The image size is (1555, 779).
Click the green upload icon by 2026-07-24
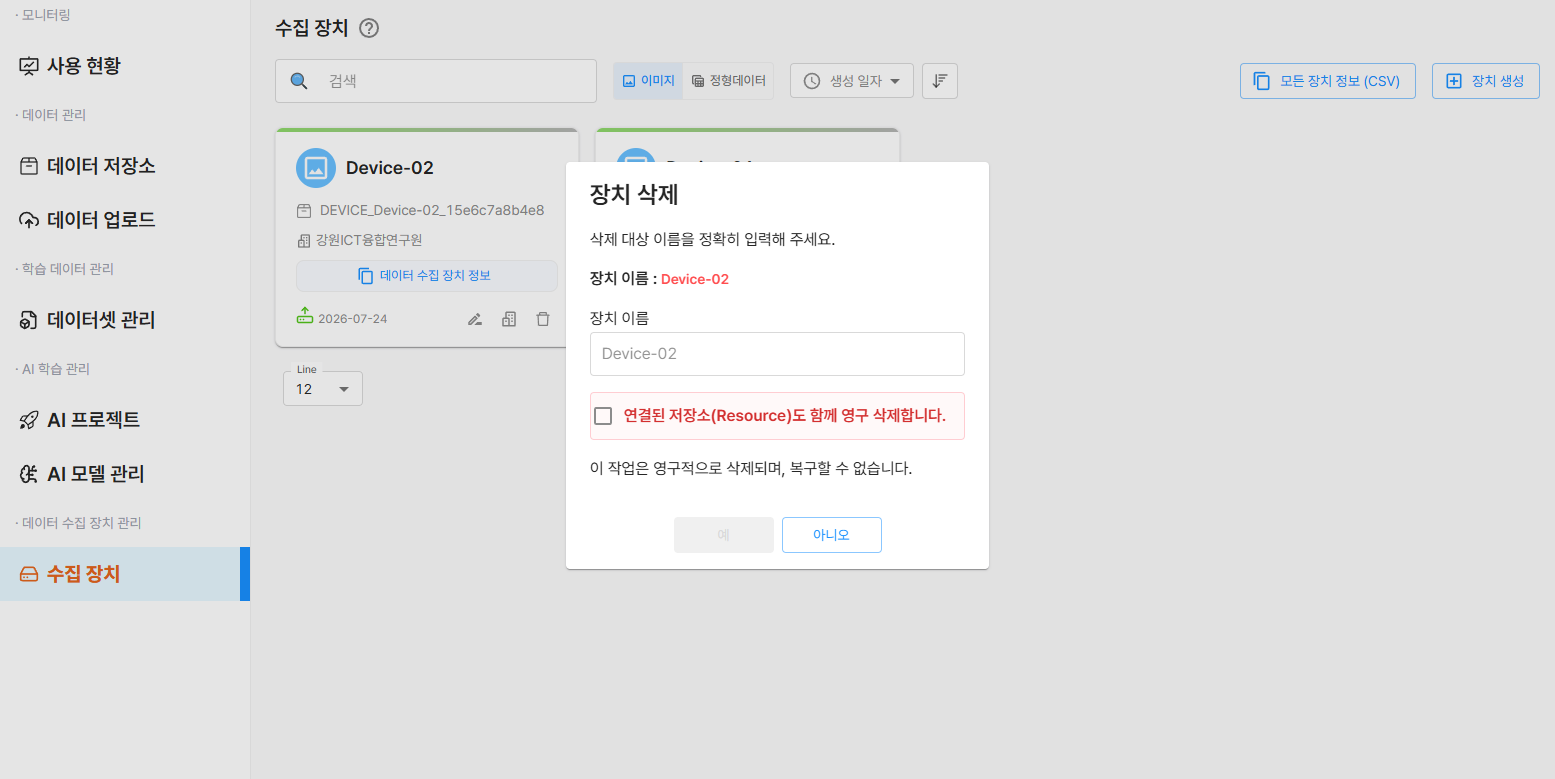pyautogui.click(x=305, y=316)
